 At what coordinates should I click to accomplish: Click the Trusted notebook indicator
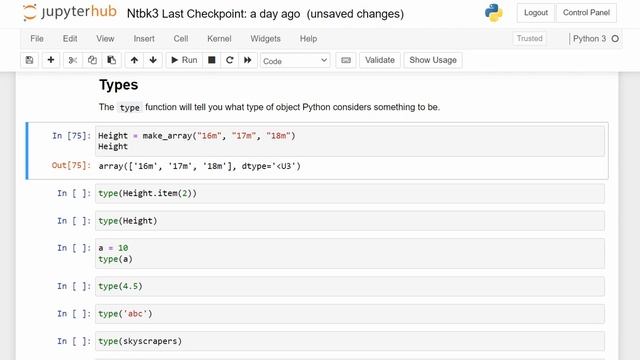click(529, 38)
